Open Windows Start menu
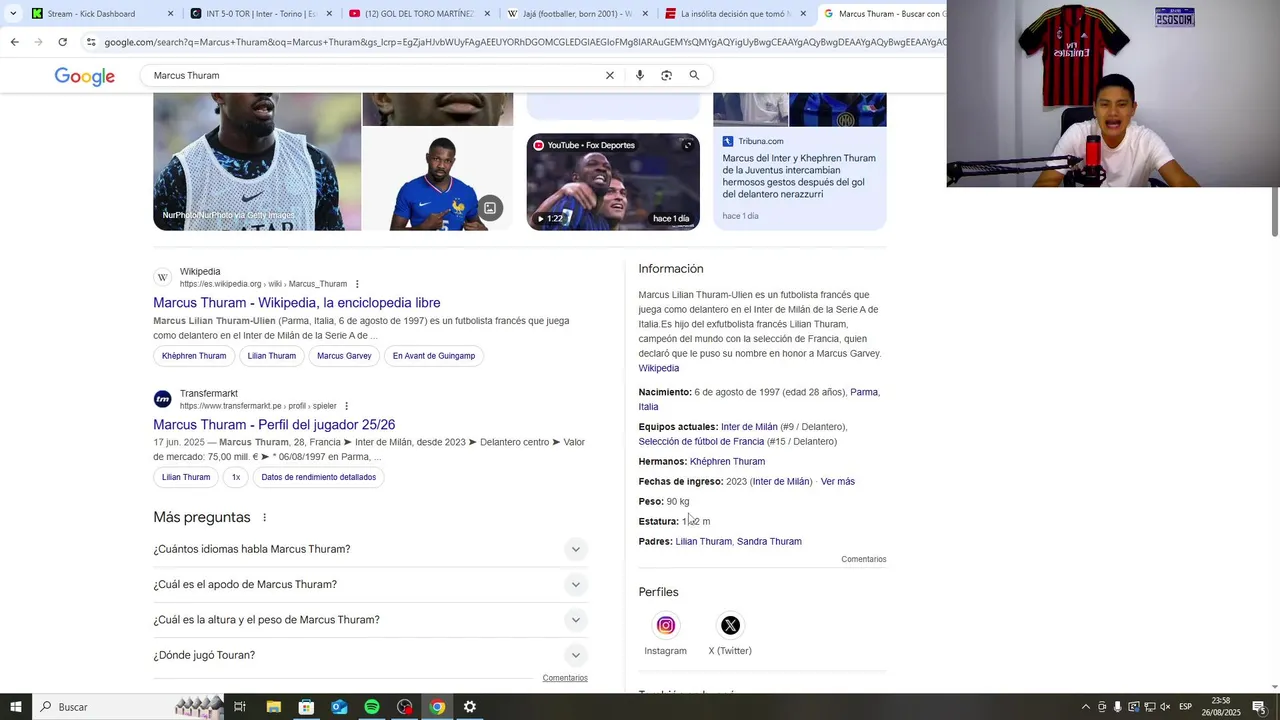Image resolution: width=1280 pixels, height=720 pixels. 16,707
